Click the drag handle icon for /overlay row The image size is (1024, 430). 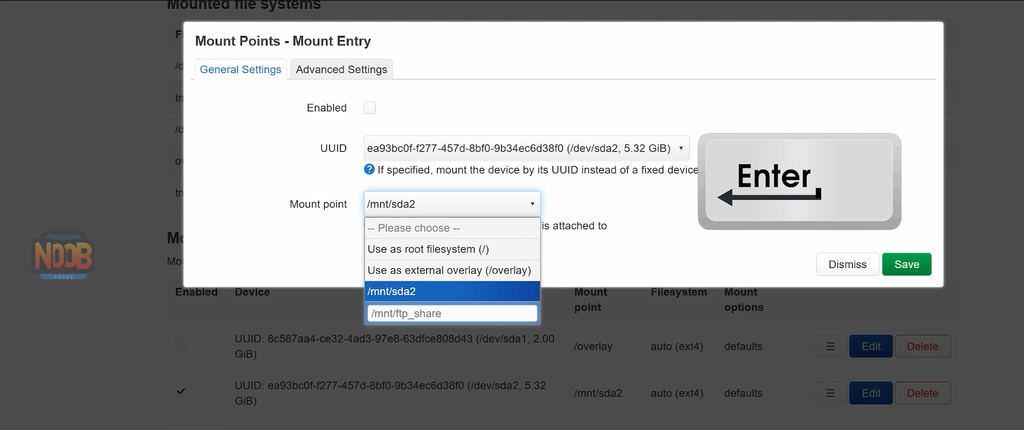[829, 346]
